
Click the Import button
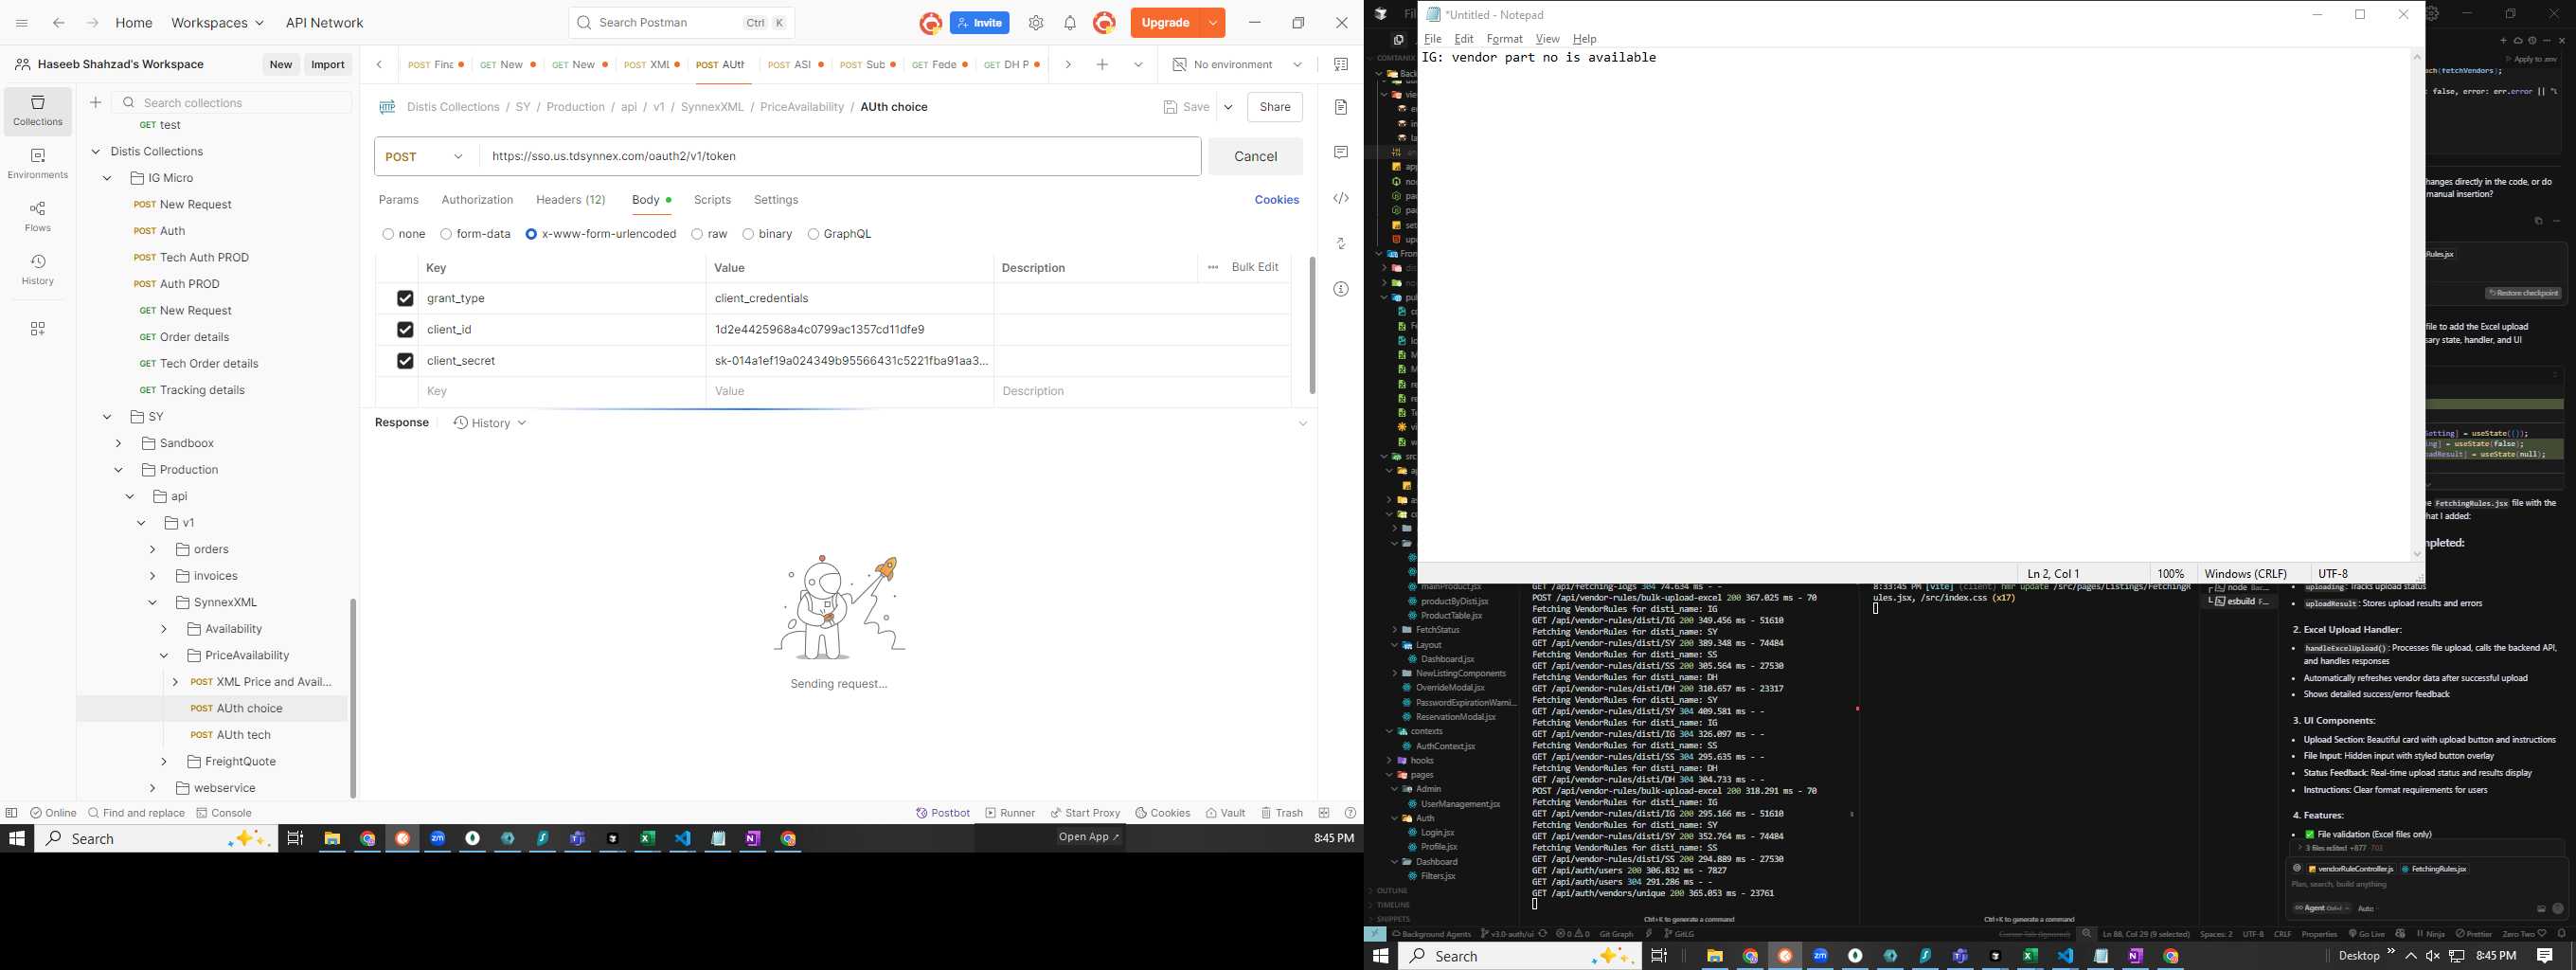pyautogui.click(x=328, y=64)
